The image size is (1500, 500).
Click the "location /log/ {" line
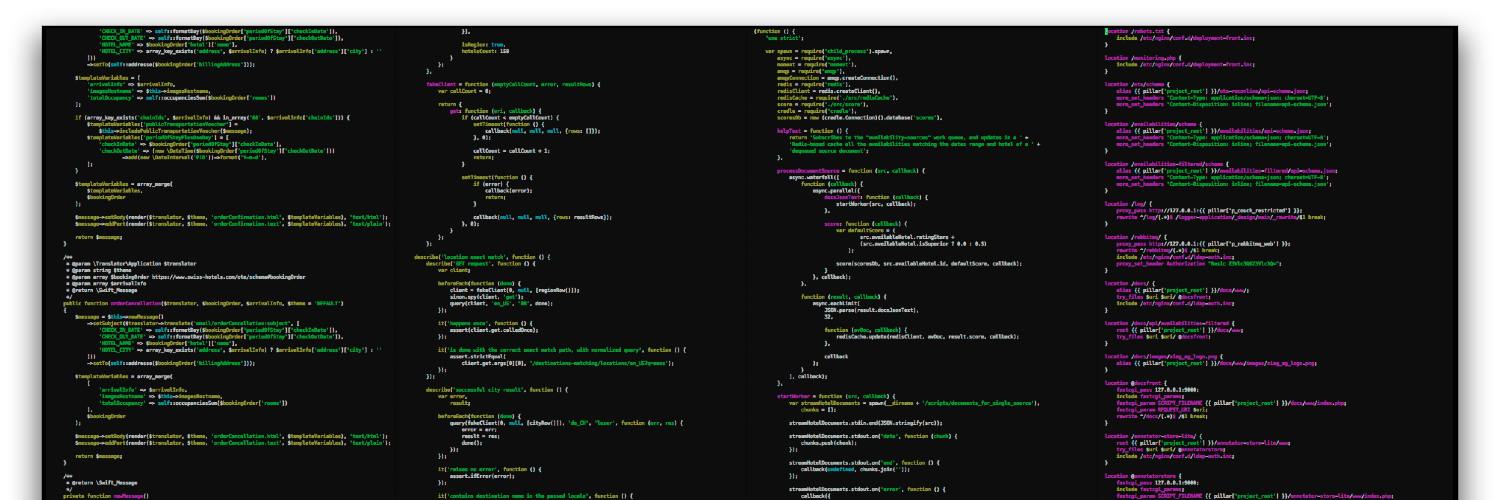(1128, 203)
